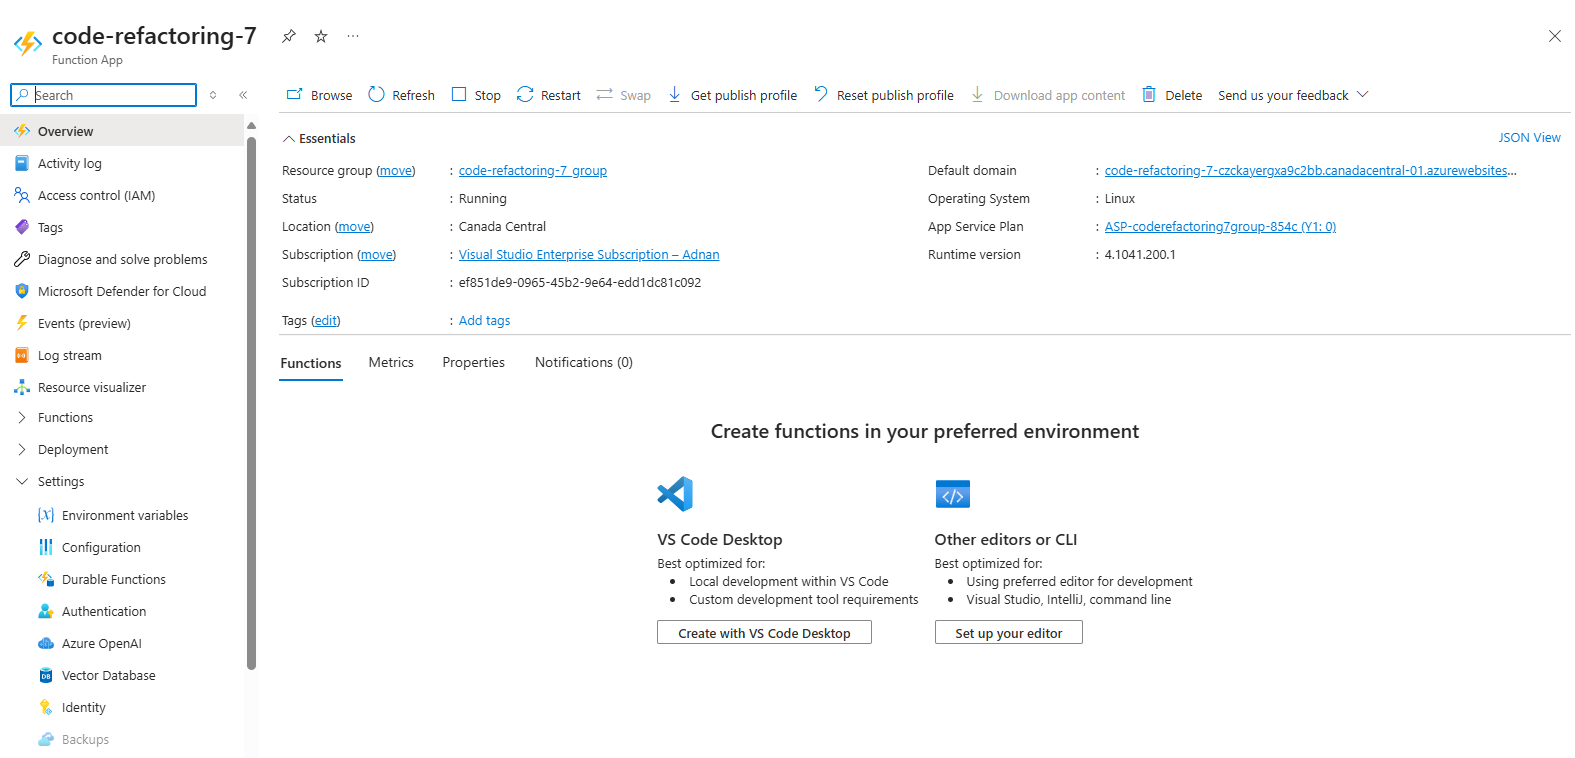Image resolution: width=1575 pixels, height=758 pixels.
Task: Collapse the Essentials section
Action: coord(319,138)
